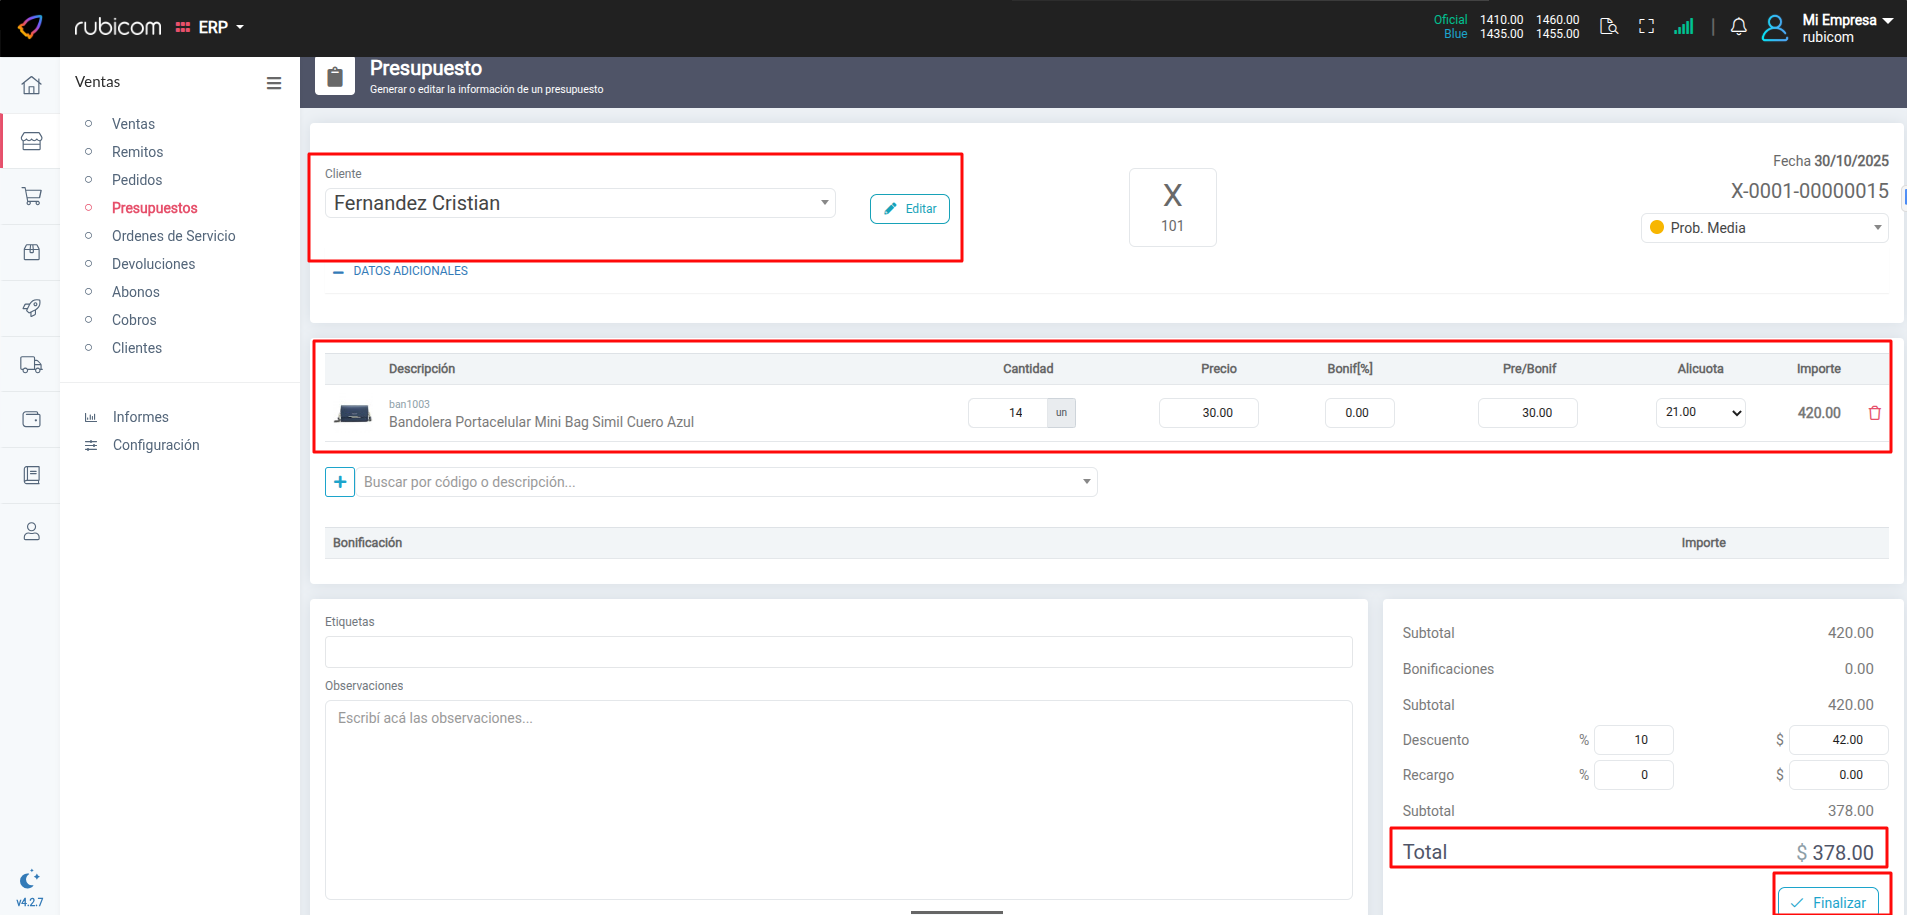The image size is (1907, 915).
Task: Click the Editar client button
Action: [909, 209]
